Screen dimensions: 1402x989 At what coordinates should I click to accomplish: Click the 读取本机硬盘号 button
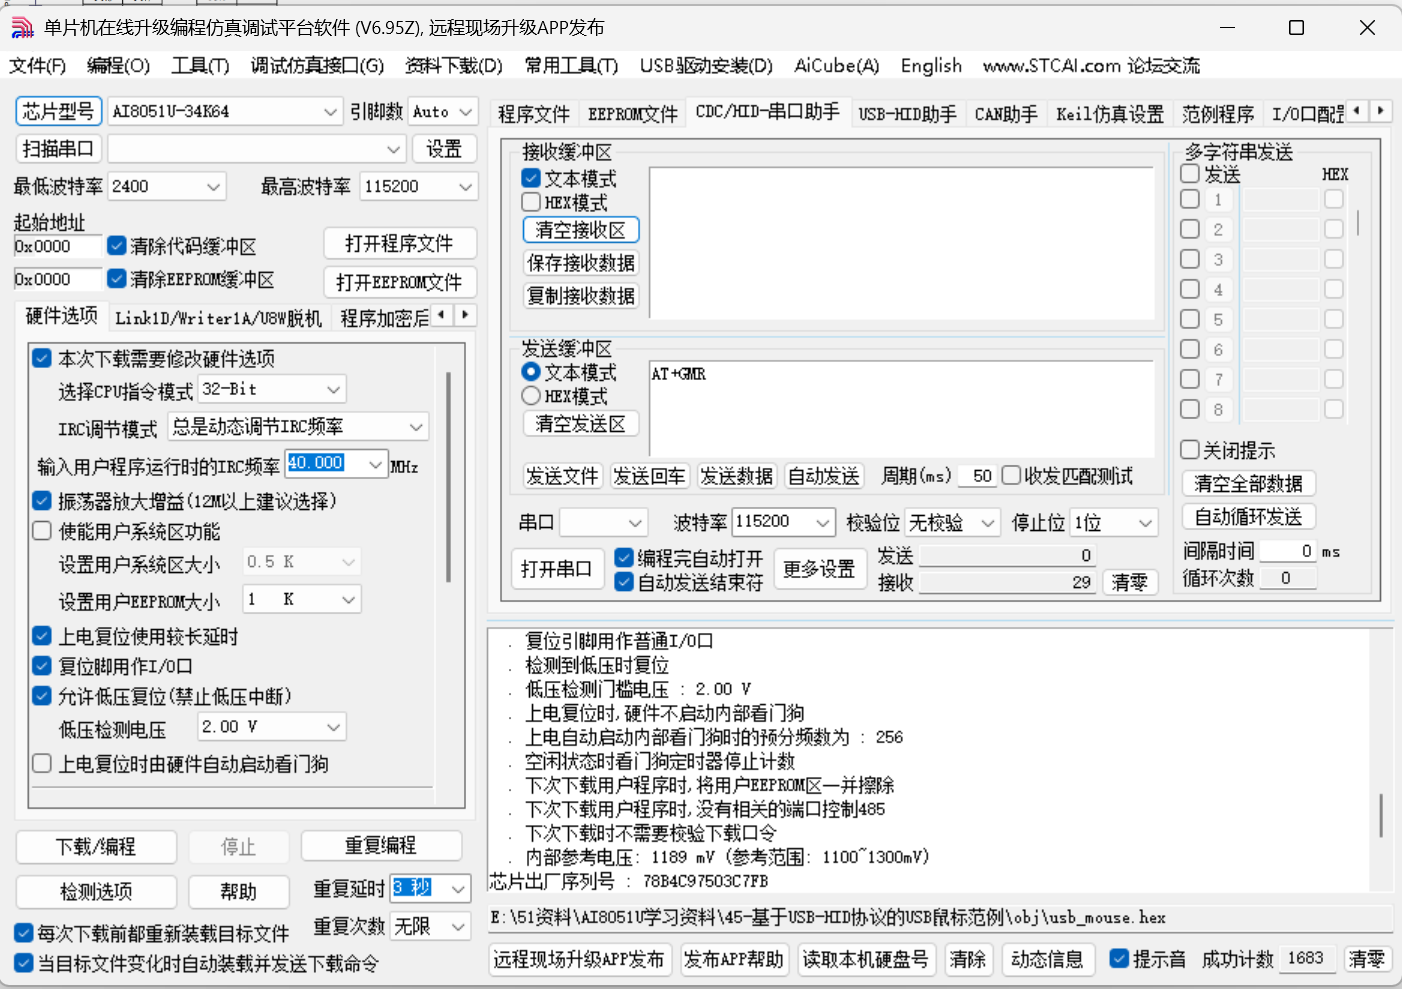pos(866,959)
